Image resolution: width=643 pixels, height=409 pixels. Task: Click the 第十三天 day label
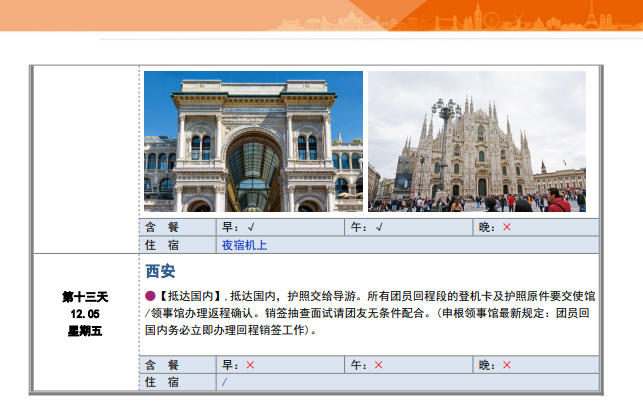point(85,297)
